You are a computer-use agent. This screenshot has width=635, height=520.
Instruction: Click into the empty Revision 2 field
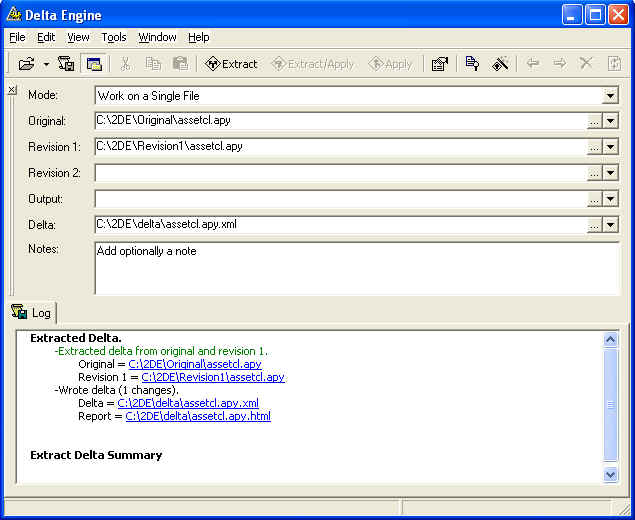tap(340, 173)
